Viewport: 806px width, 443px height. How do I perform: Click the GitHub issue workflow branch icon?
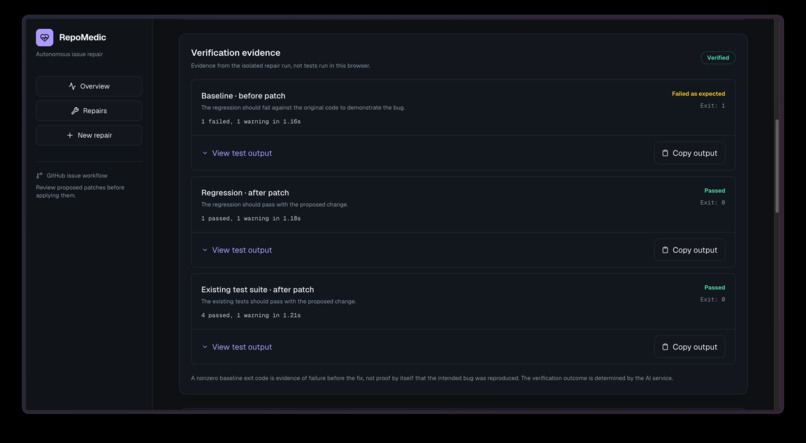click(40, 176)
